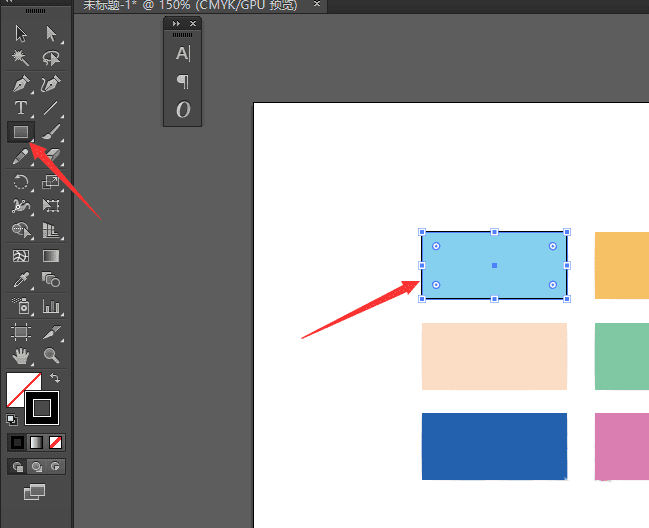
Task: Select the Selection tool (black arrow)
Action: [21, 34]
